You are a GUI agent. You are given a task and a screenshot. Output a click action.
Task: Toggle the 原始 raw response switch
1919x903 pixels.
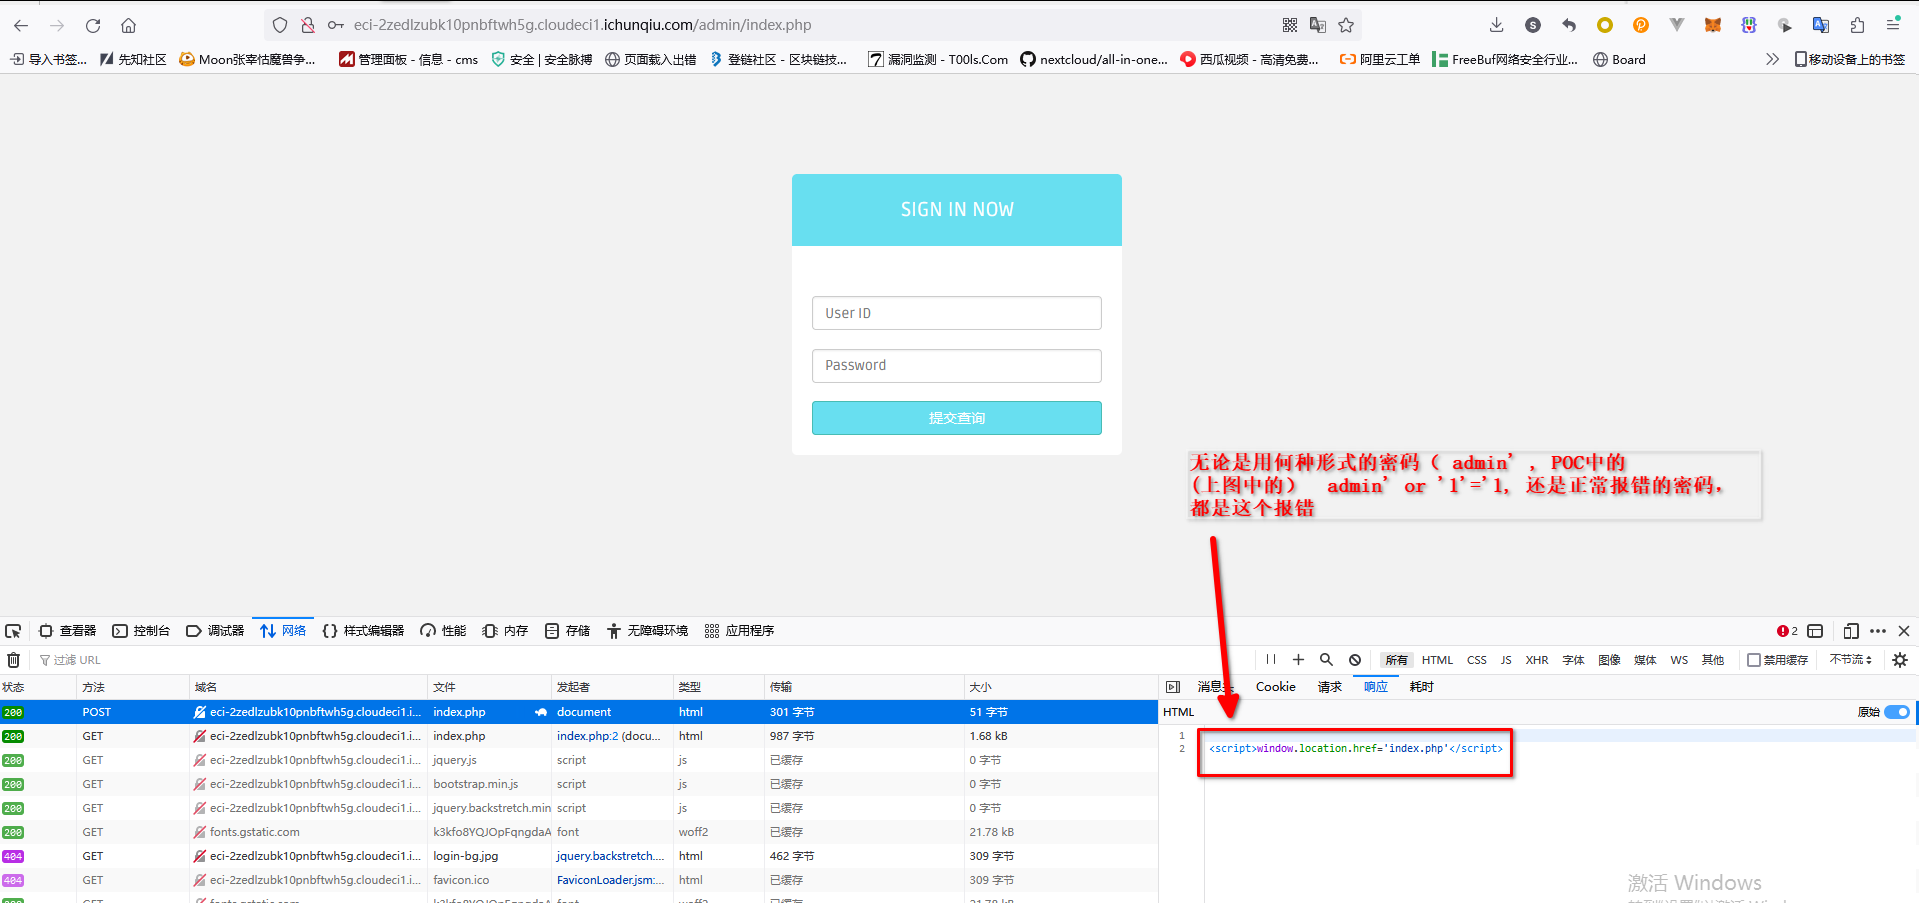pyautogui.click(x=1896, y=712)
